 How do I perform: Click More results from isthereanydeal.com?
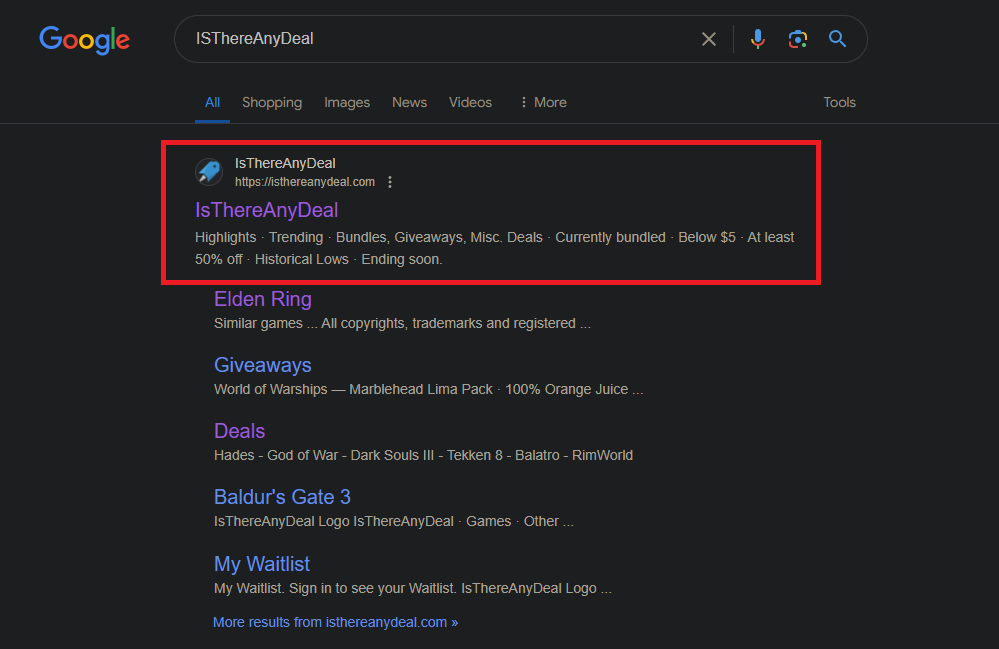(335, 622)
